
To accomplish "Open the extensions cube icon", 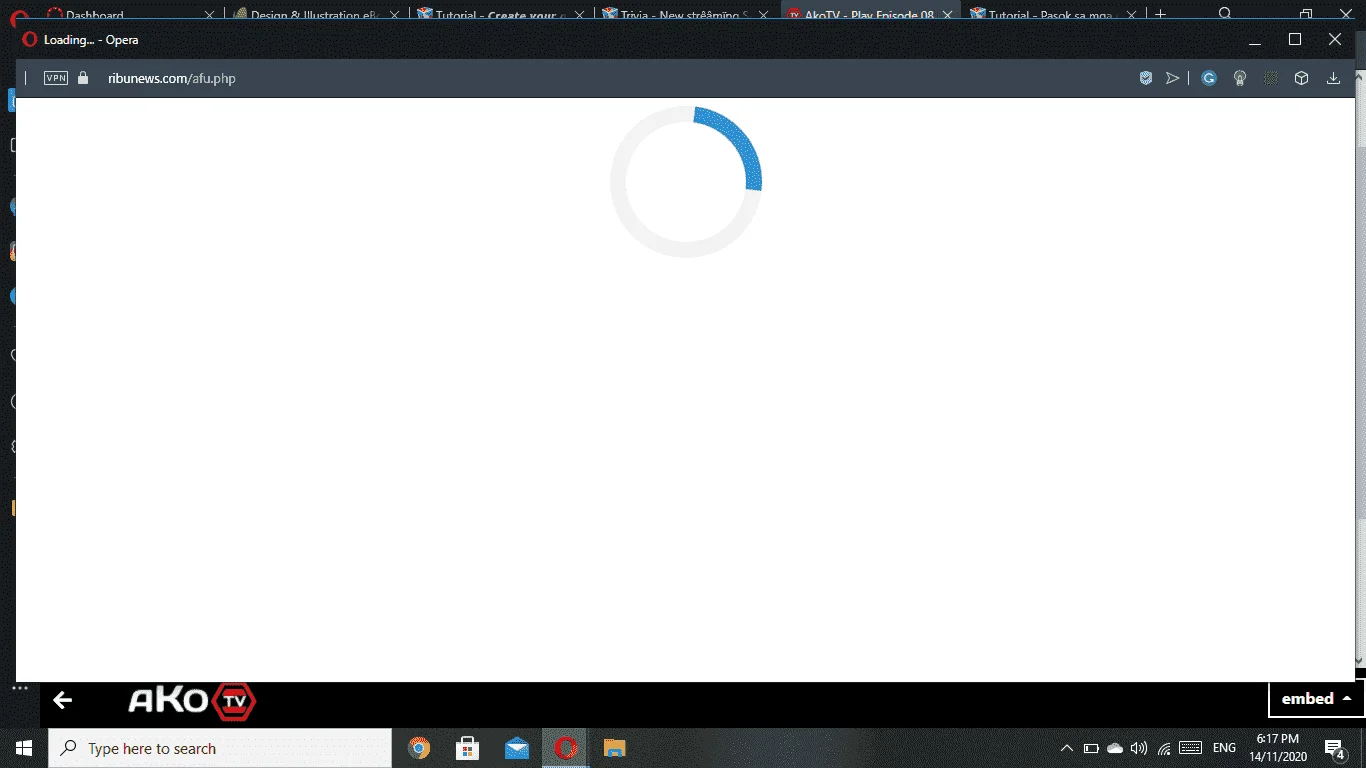I will click(1301, 78).
